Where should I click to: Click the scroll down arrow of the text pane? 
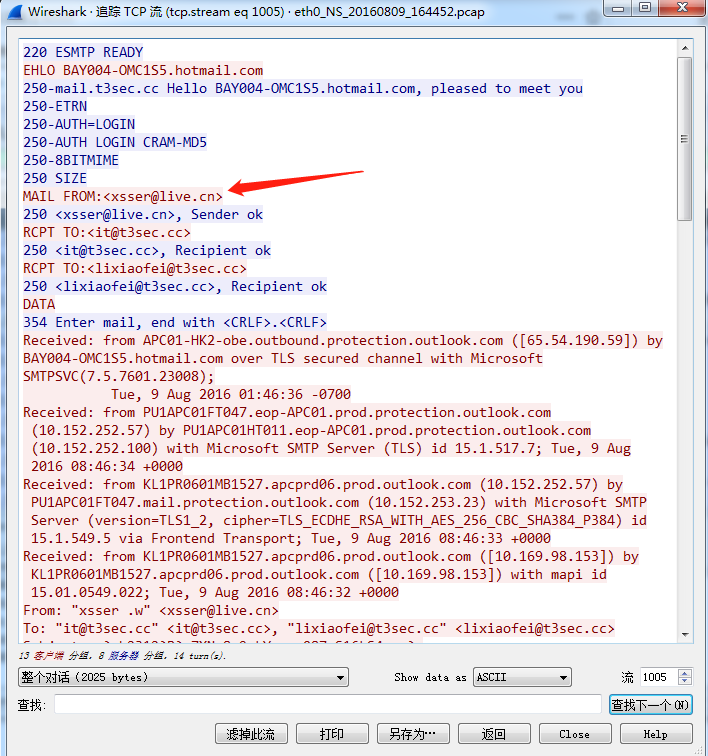click(x=685, y=634)
